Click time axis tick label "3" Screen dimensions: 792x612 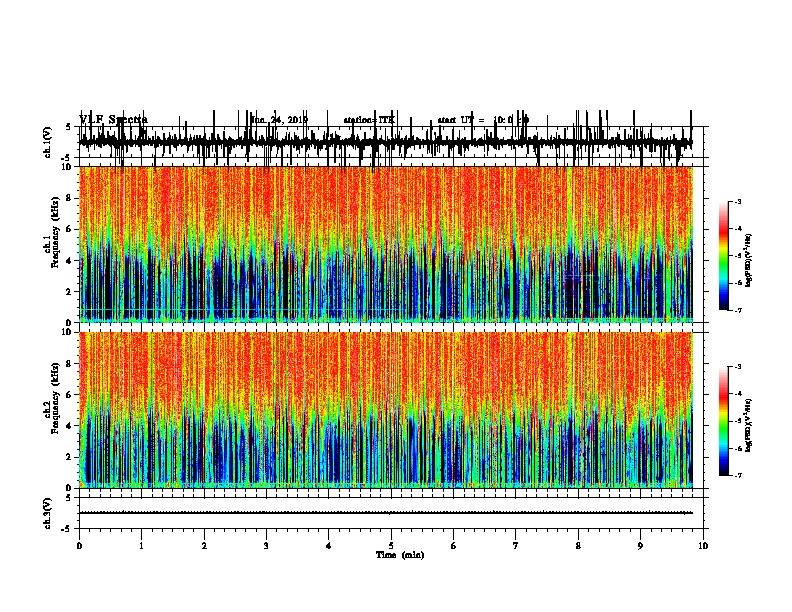point(266,546)
